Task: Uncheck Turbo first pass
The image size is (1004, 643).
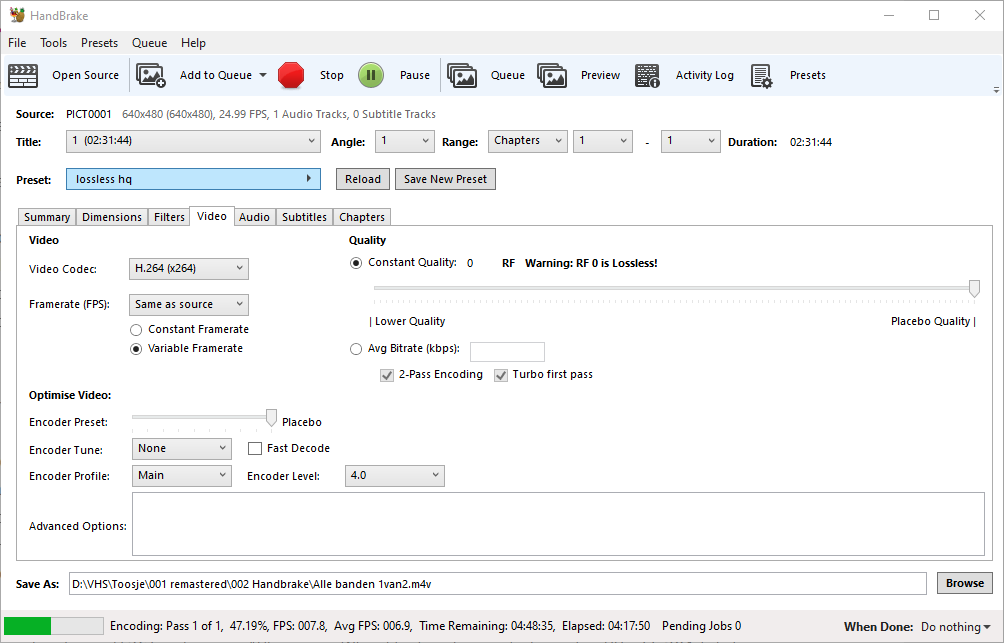Action: [500, 375]
